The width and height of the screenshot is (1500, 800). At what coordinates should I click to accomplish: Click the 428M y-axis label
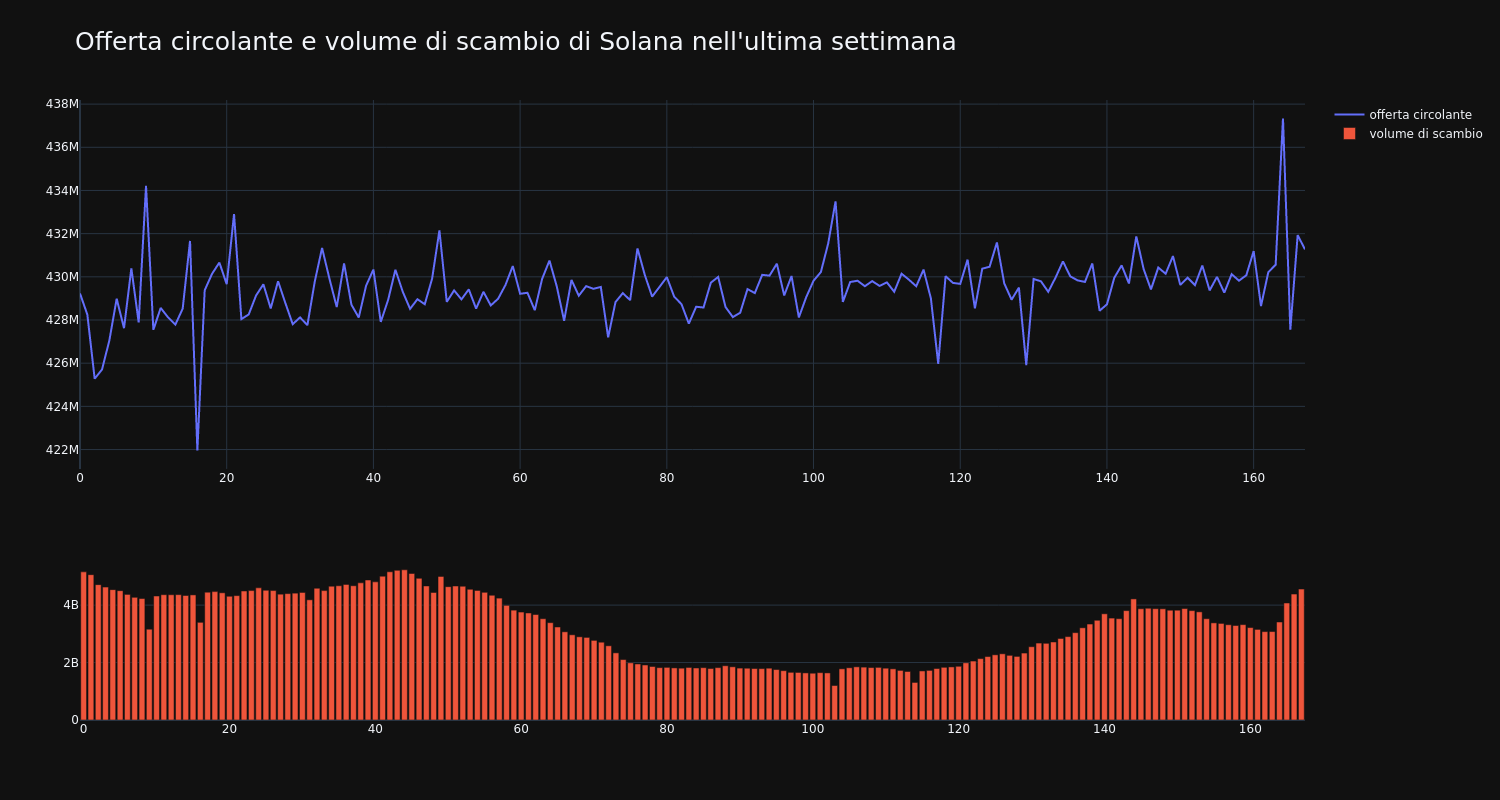[62, 320]
